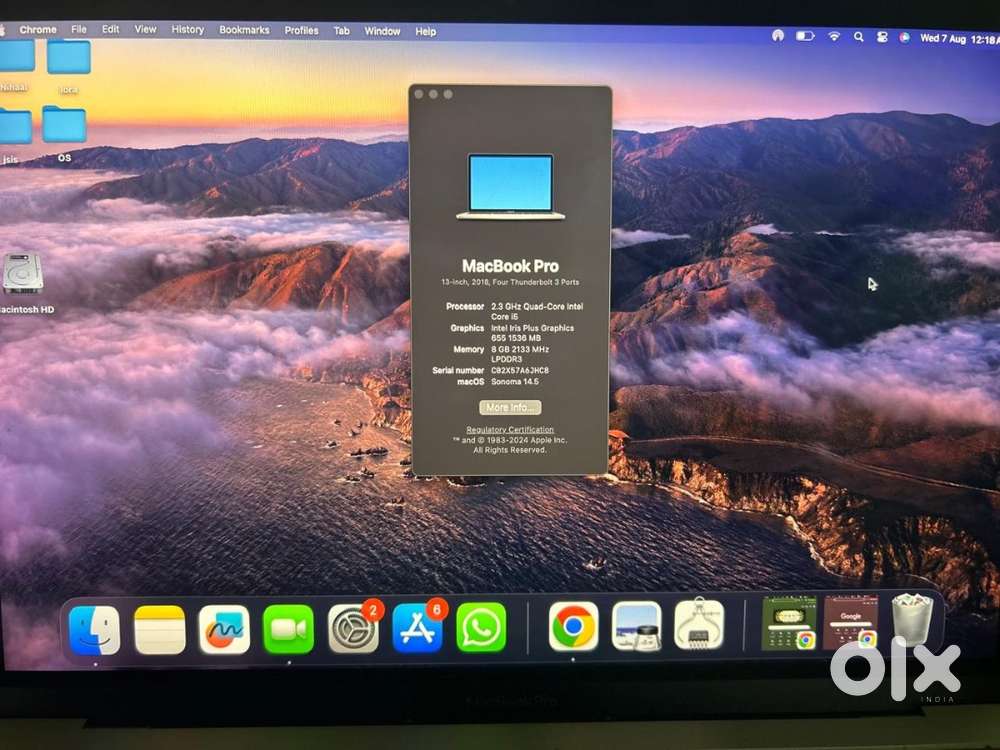The height and width of the screenshot is (750, 1000).
Task: Expand the Profiles menu
Action: [x=301, y=31]
